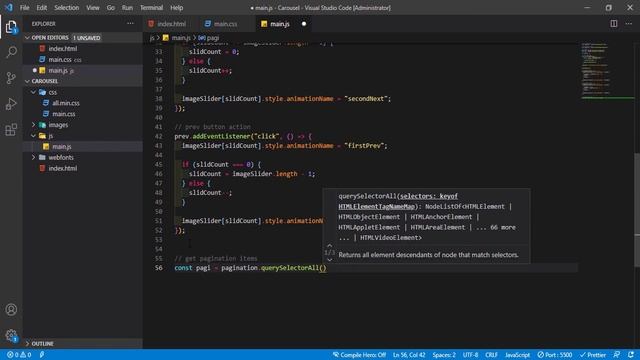Viewport: 640px width, 360px height.
Task: Open Explorer views and more actions ellipsis
Action: tap(130, 24)
